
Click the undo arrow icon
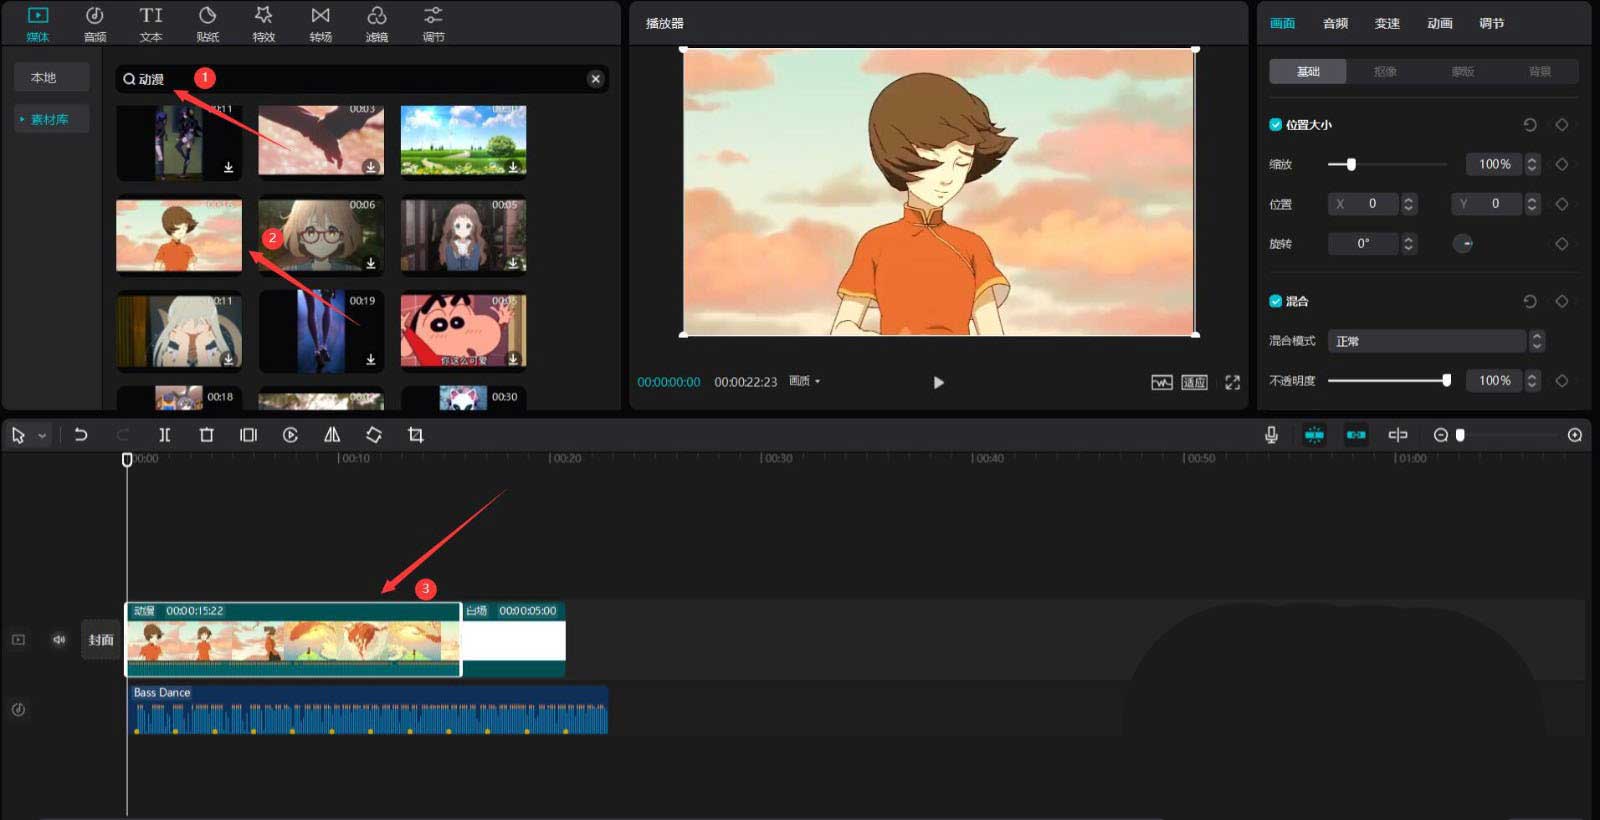pos(81,435)
